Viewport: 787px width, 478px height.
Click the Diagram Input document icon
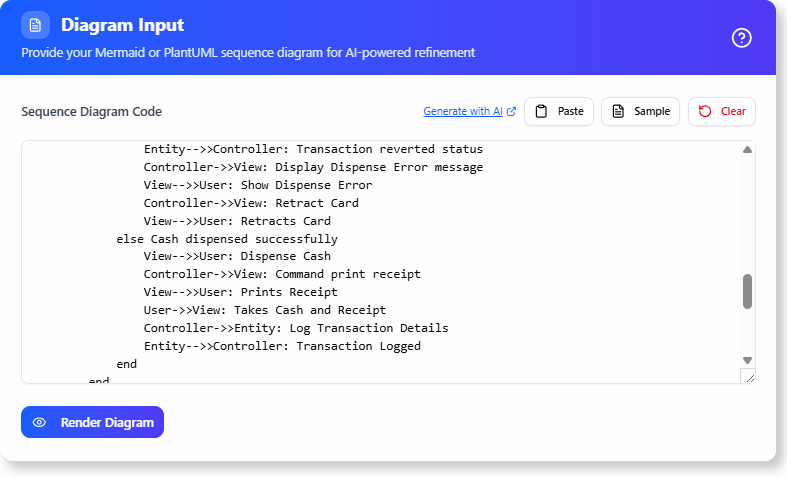[x=35, y=25]
